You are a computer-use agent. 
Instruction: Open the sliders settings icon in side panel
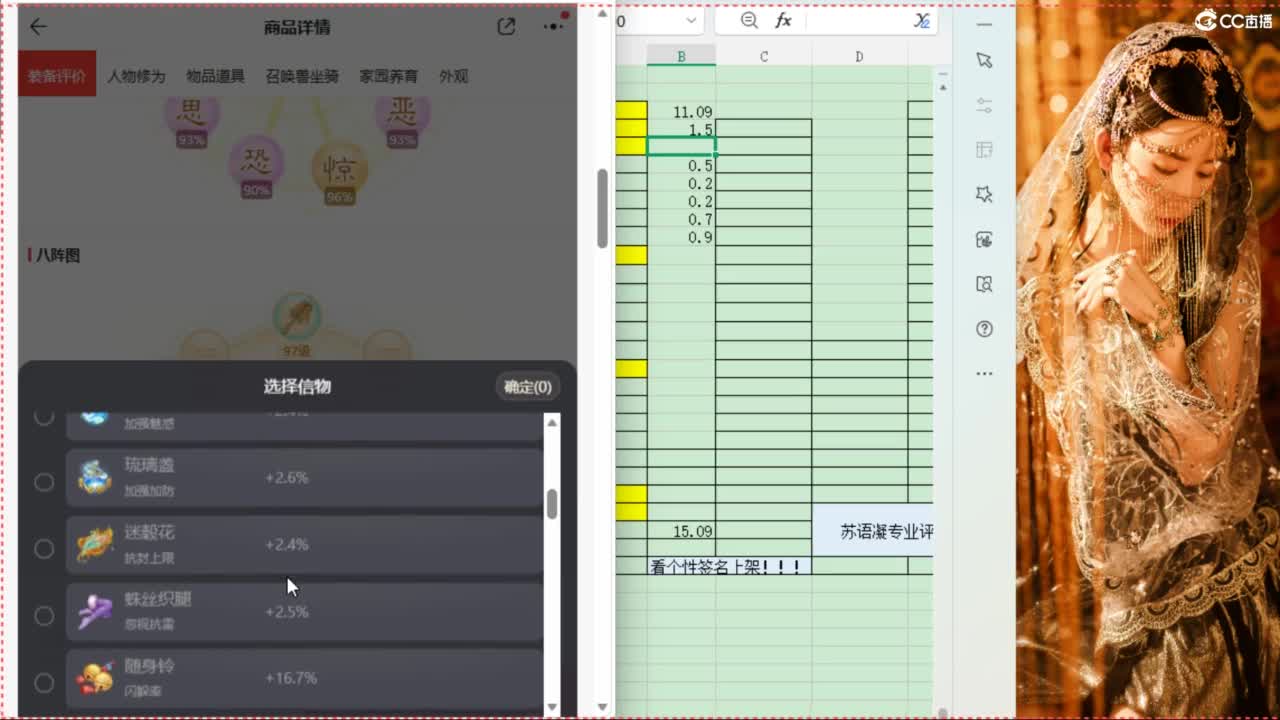pos(984,105)
